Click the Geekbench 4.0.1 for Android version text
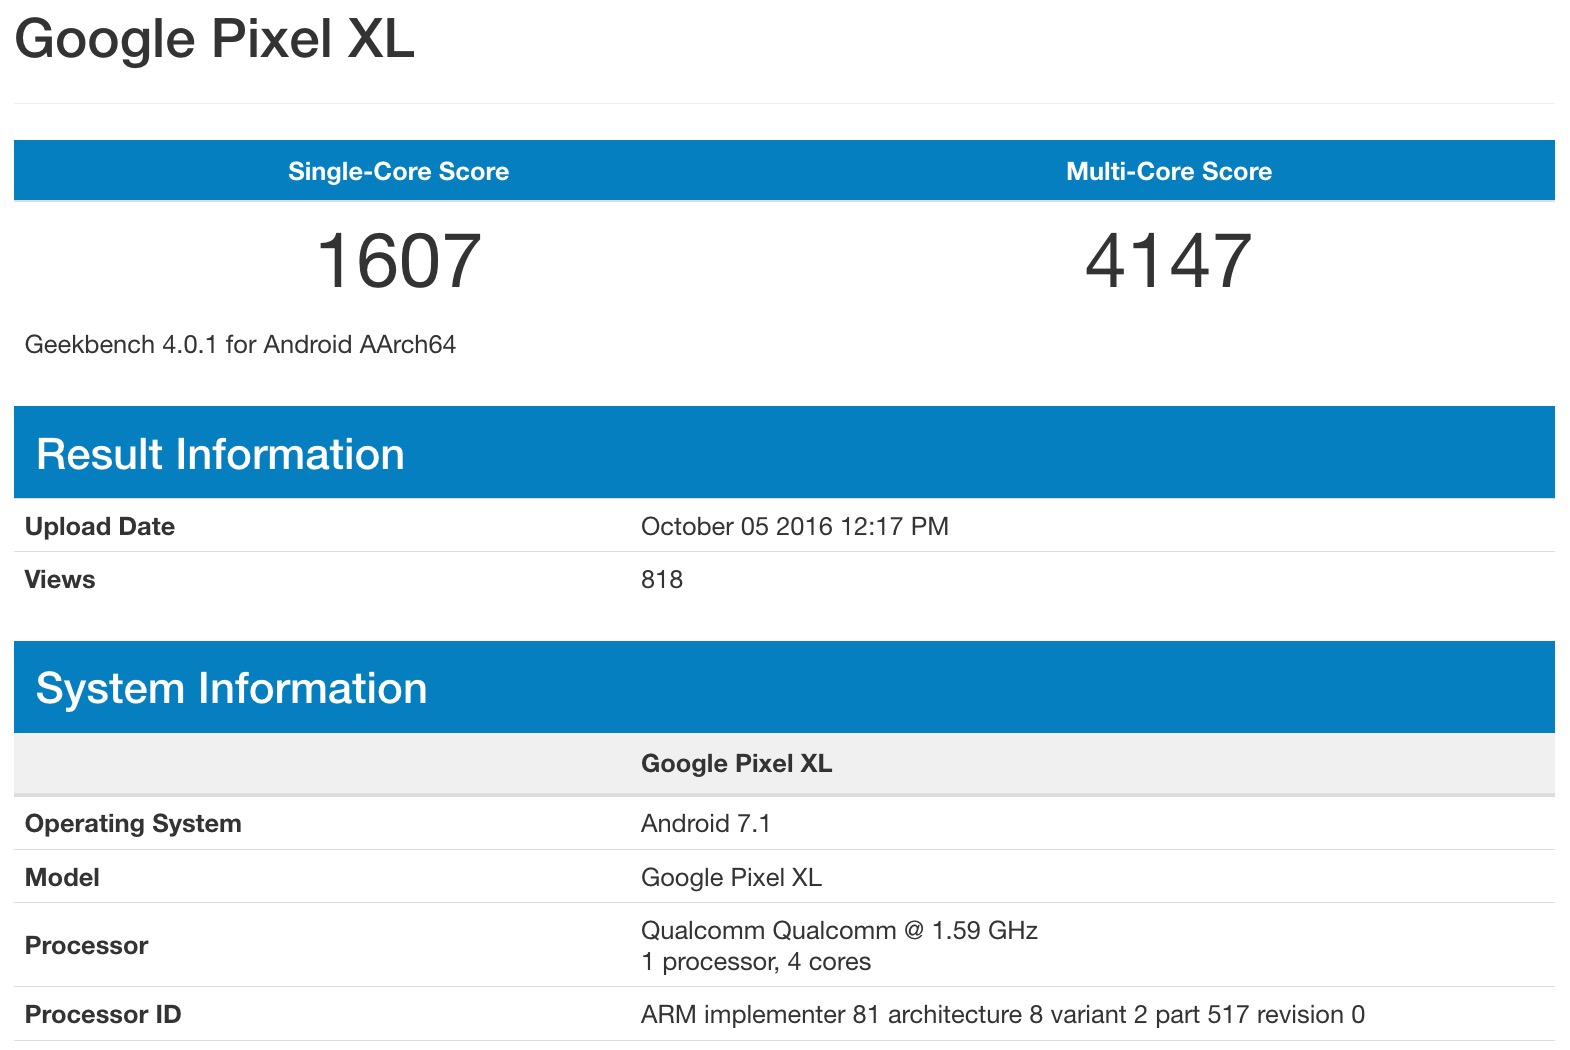The height and width of the screenshot is (1050, 1570). tap(240, 345)
